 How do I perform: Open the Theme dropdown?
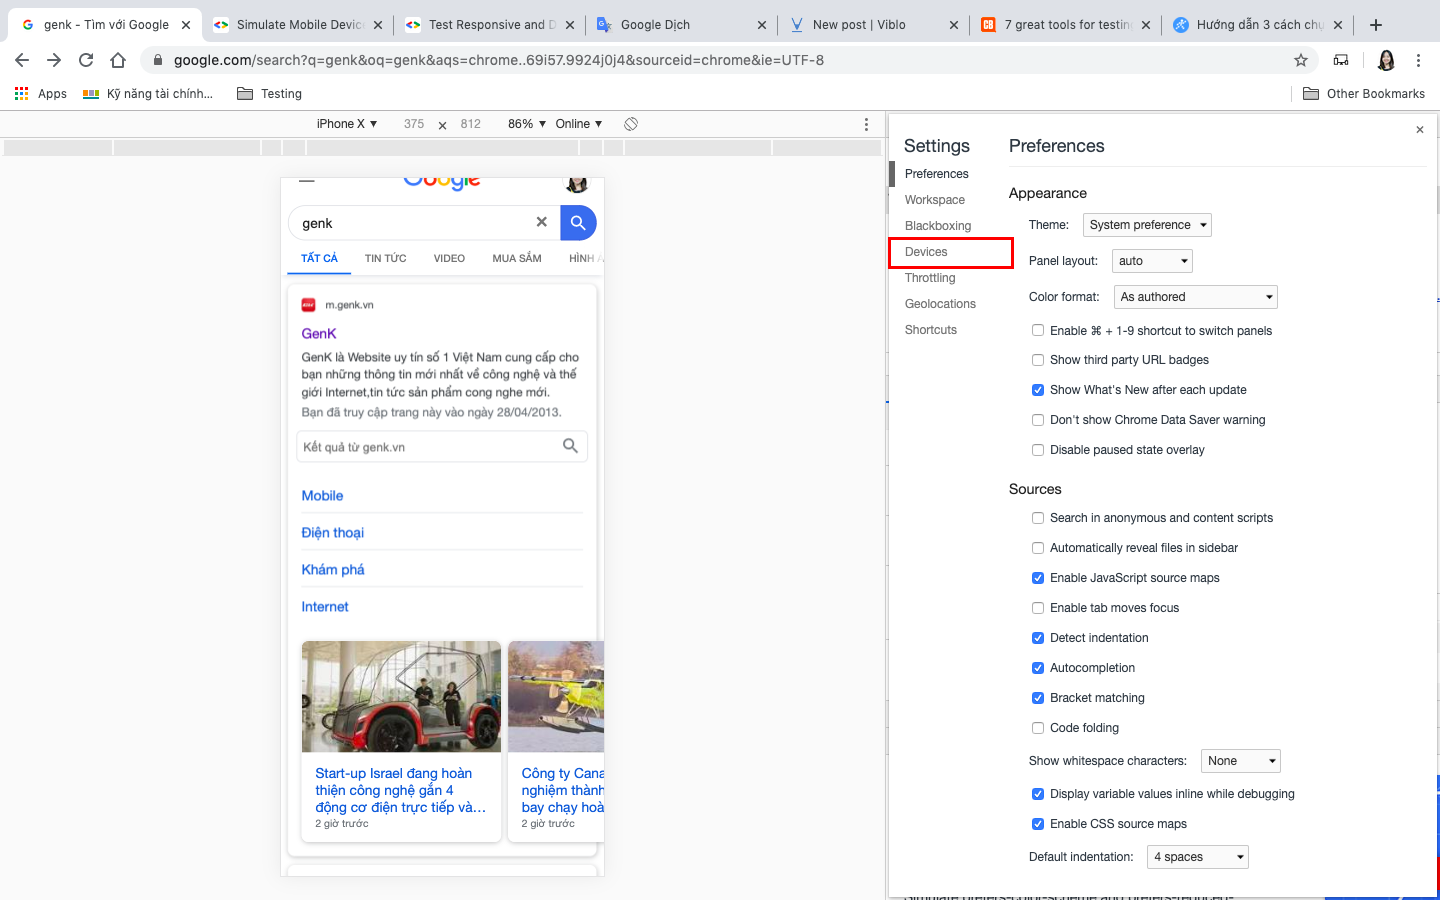click(x=1147, y=225)
